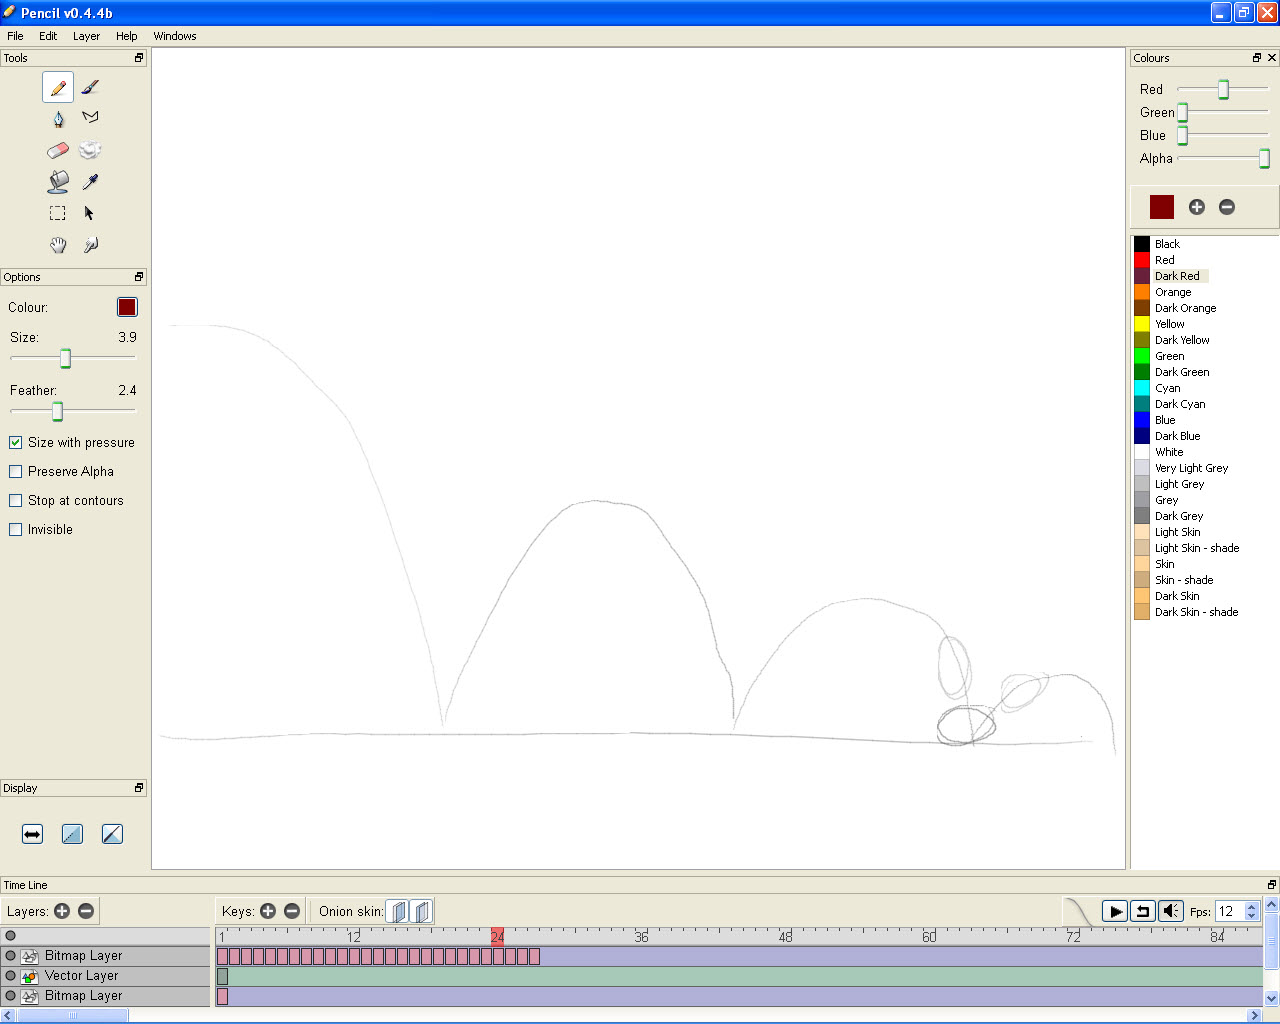
Task: Select the Brush tool
Action: tap(90, 87)
